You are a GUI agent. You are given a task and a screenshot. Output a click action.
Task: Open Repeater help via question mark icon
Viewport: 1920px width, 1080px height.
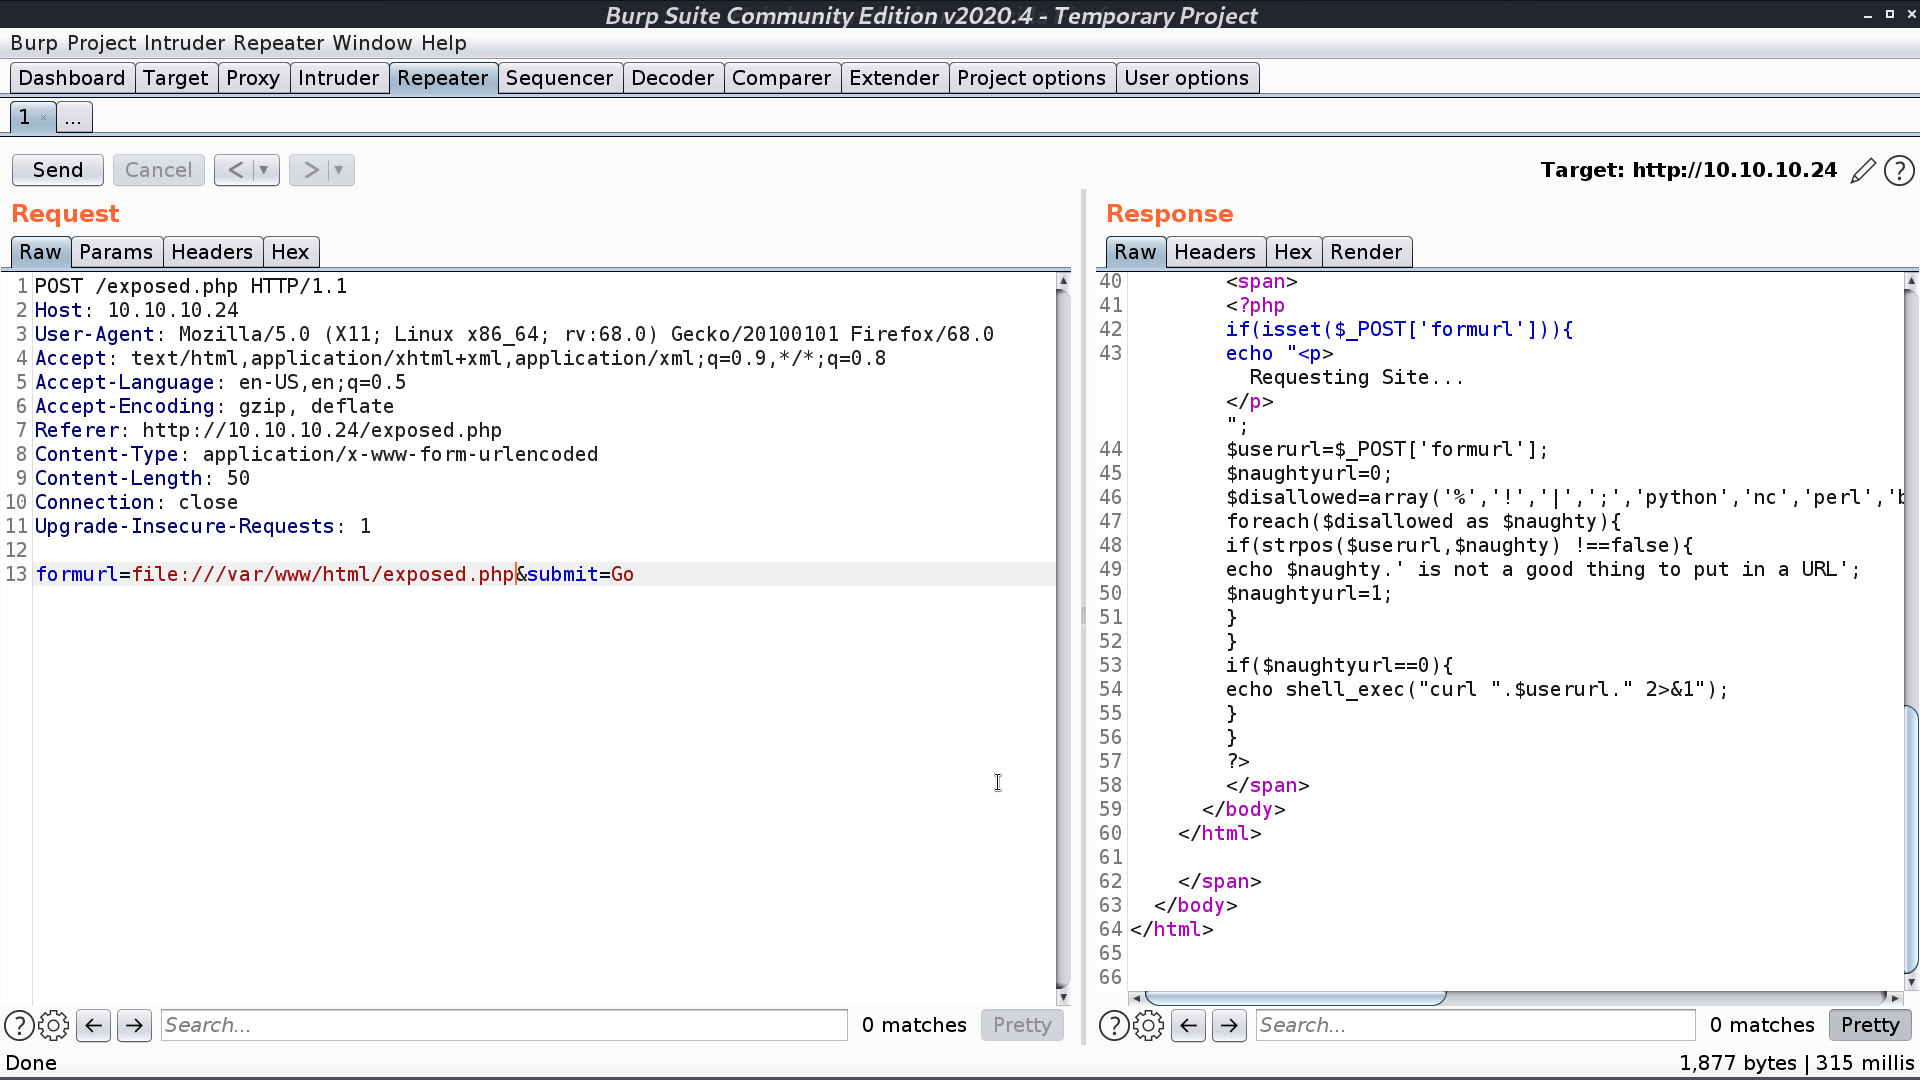click(1899, 171)
